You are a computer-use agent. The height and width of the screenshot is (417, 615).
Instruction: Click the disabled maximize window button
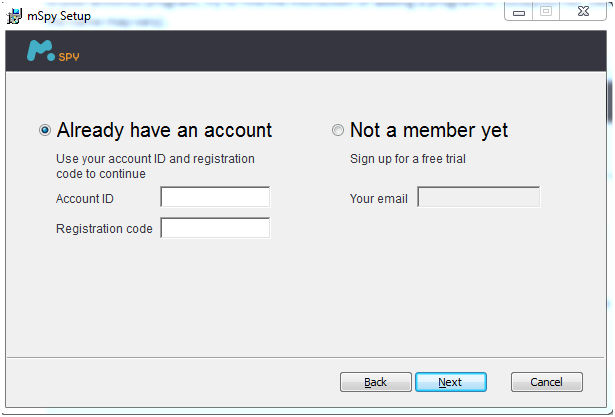546,11
